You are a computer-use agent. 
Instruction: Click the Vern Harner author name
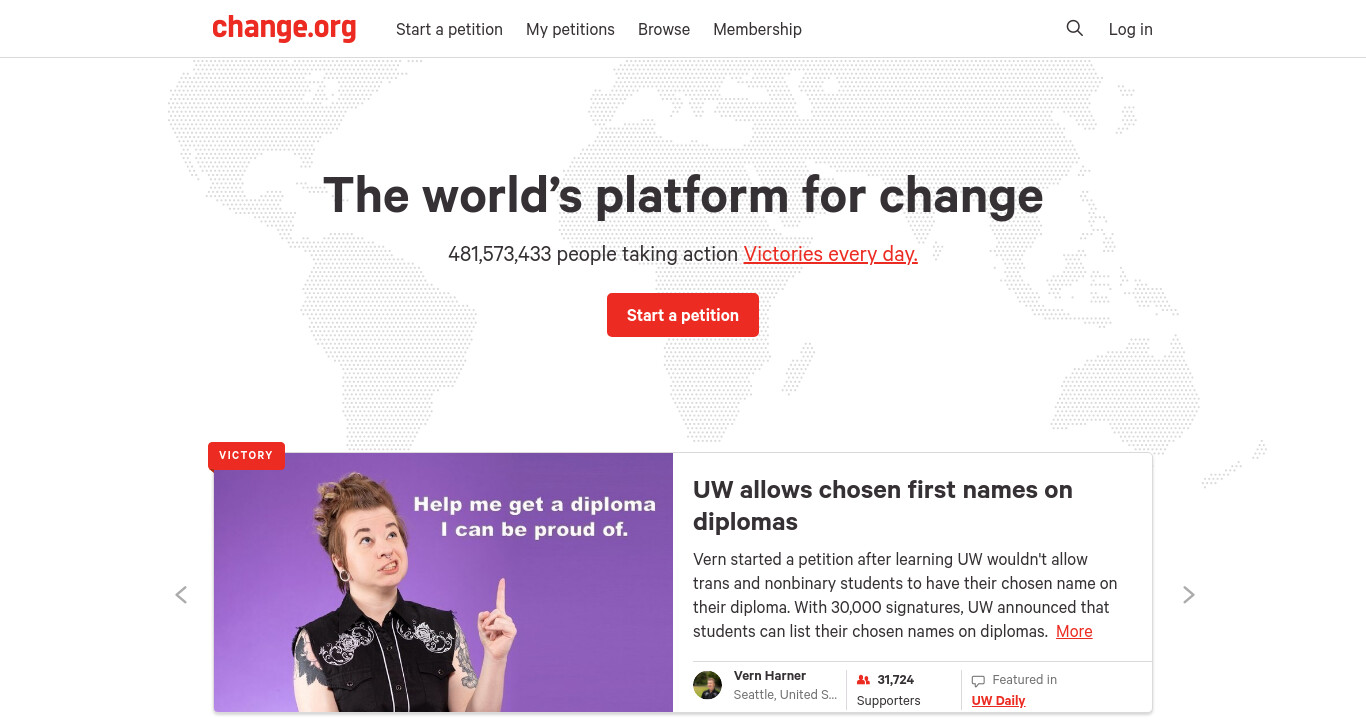pos(770,676)
